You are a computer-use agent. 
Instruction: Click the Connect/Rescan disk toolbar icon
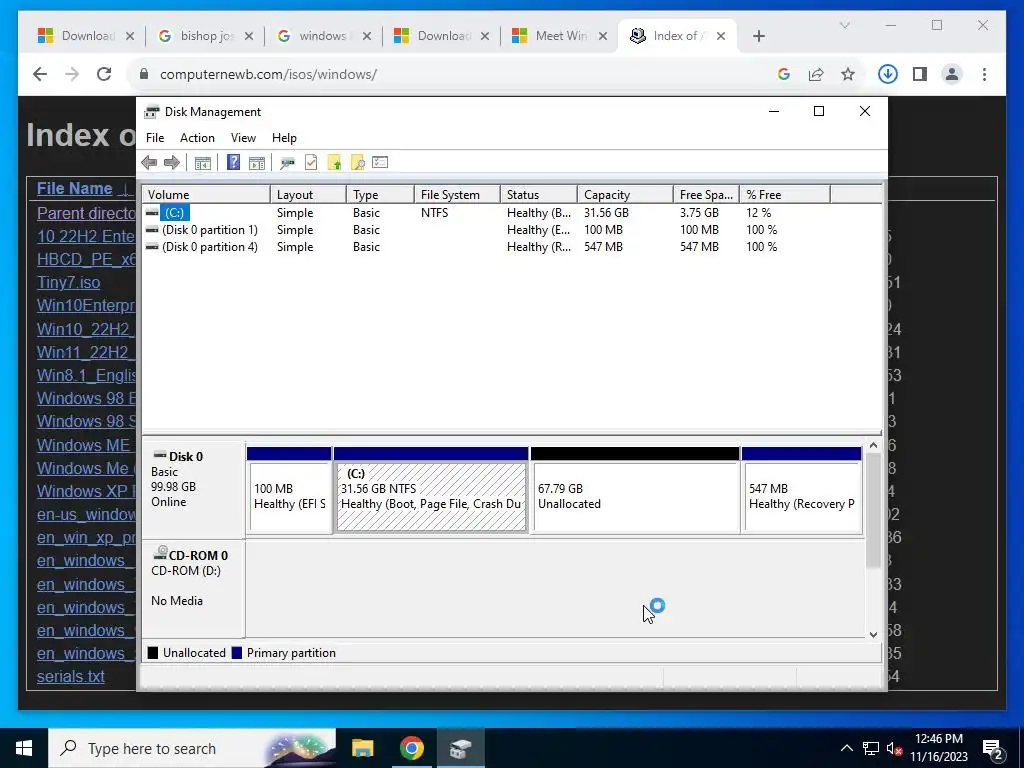click(287, 163)
